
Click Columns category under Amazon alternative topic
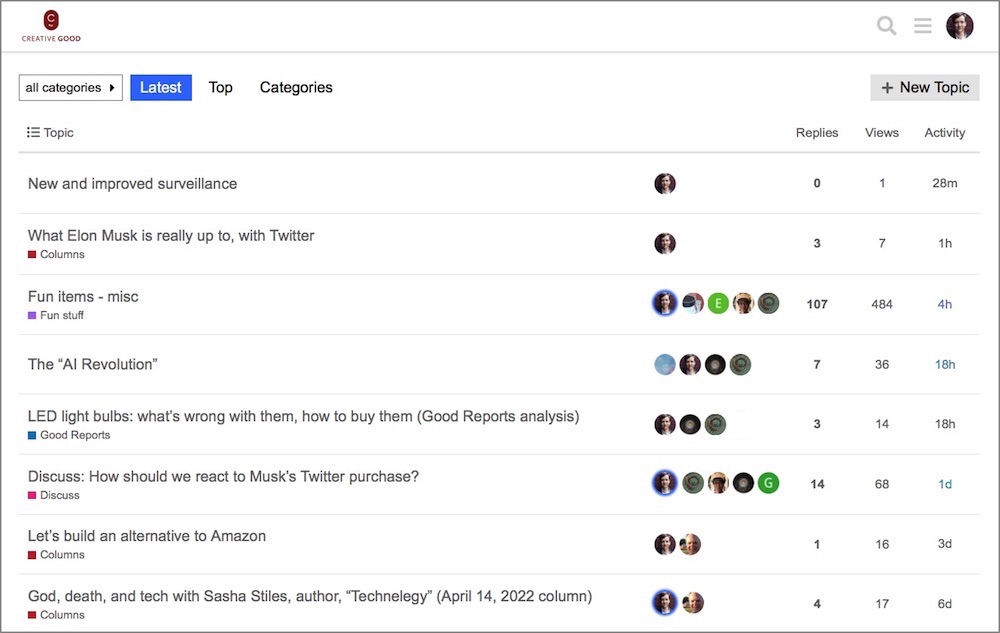pyautogui.click(x=56, y=555)
